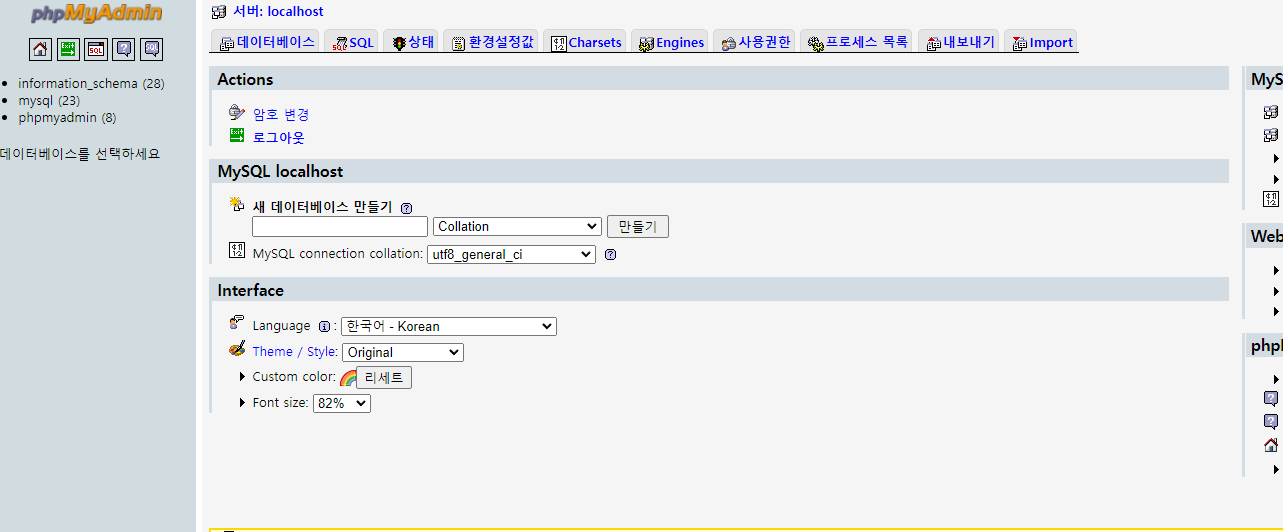
Task: Open the 내보내기 export tab
Action: 959,42
